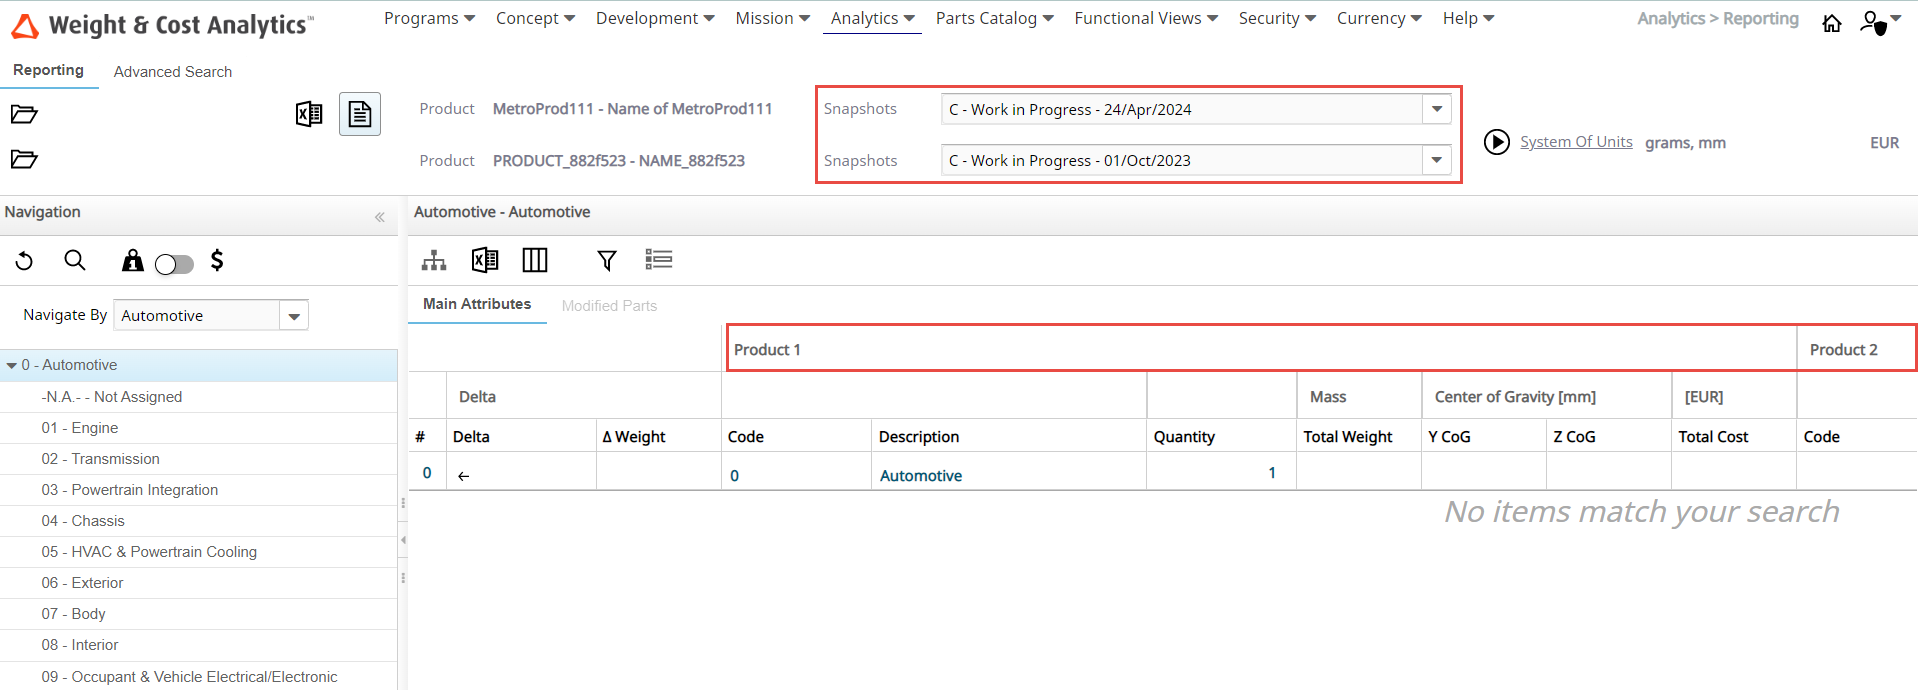Open the column chooser icon
This screenshot has height=690, width=1918.
click(535, 261)
